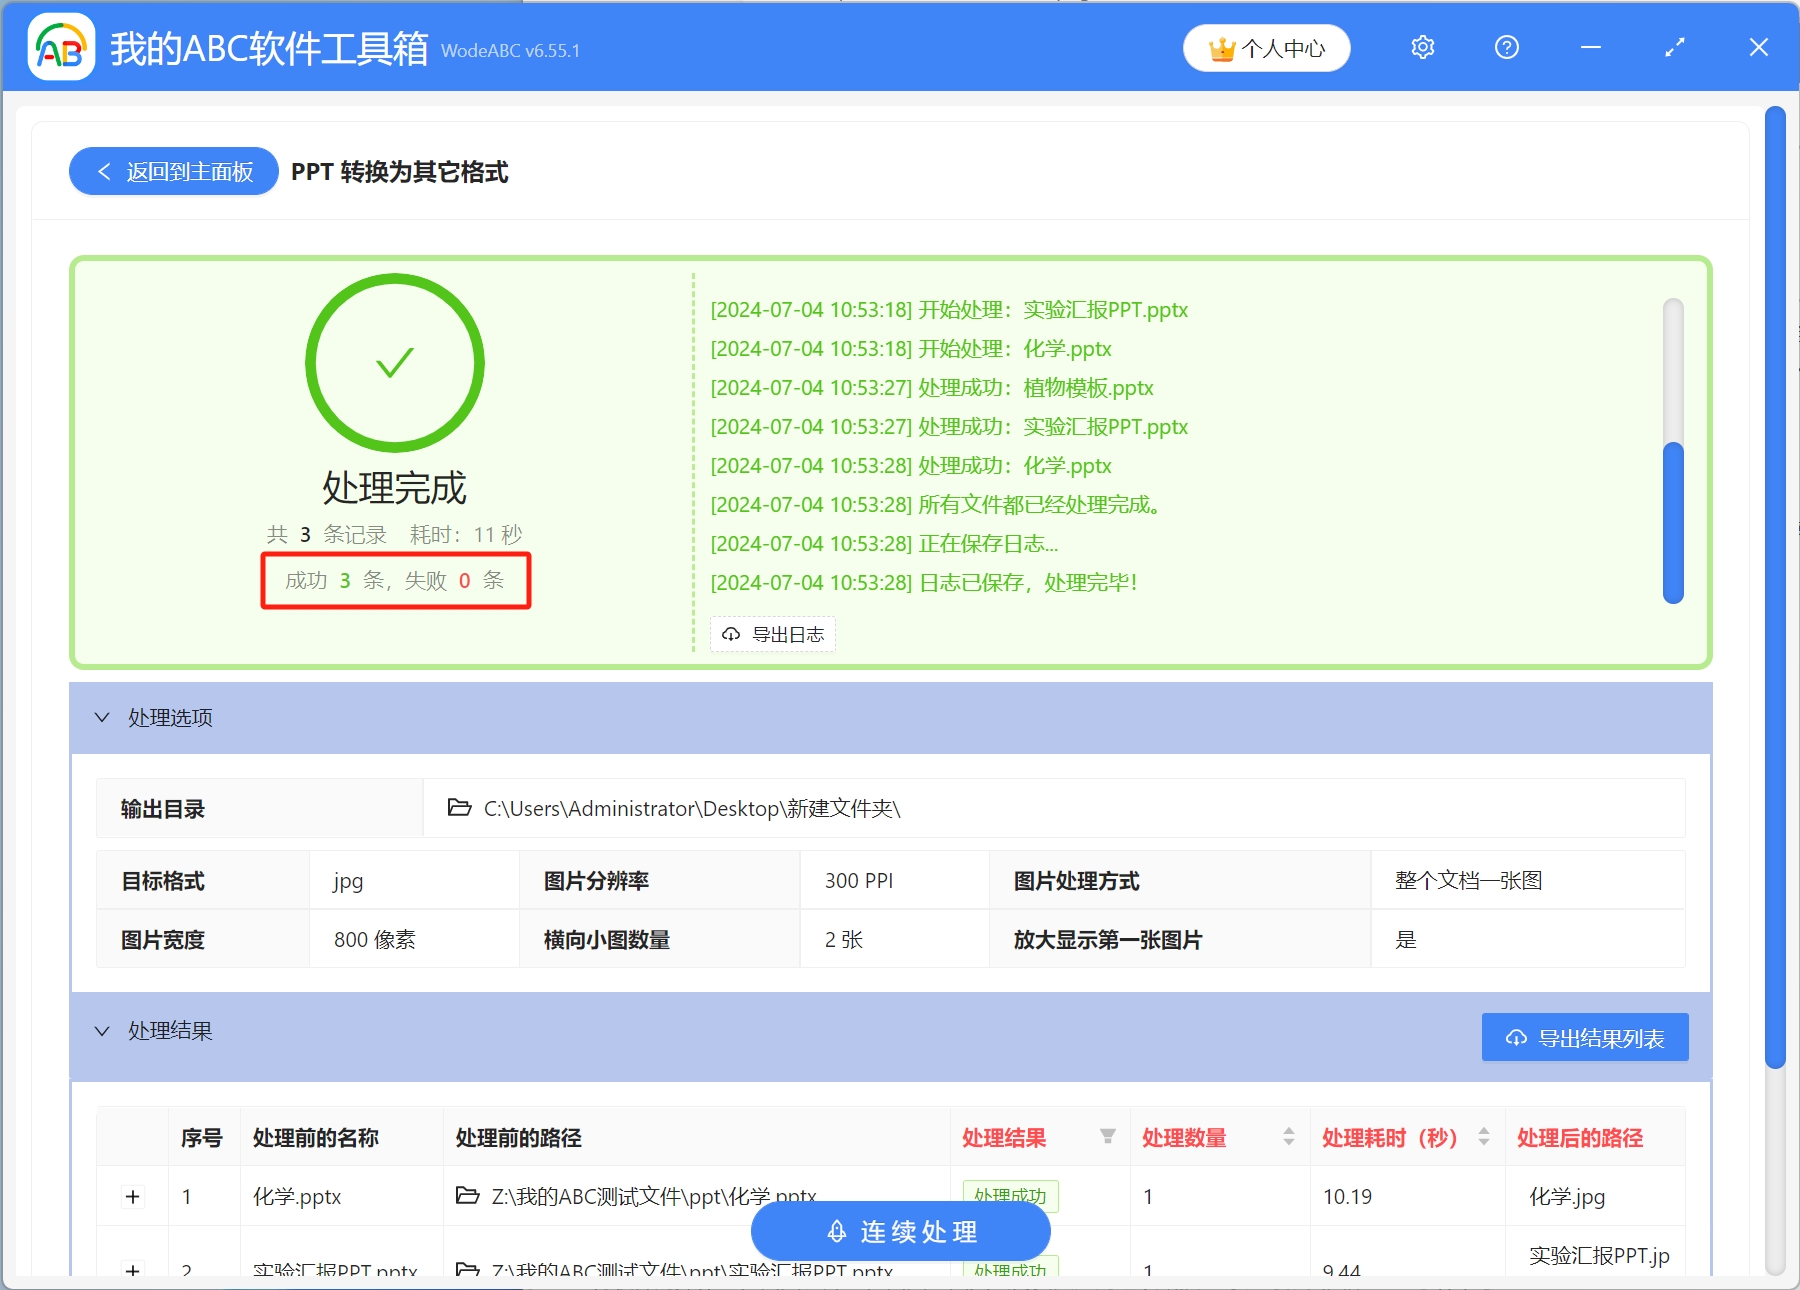The image size is (1800, 1290).
Task: Open the personal center with crown icon
Action: tap(1266, 47)
